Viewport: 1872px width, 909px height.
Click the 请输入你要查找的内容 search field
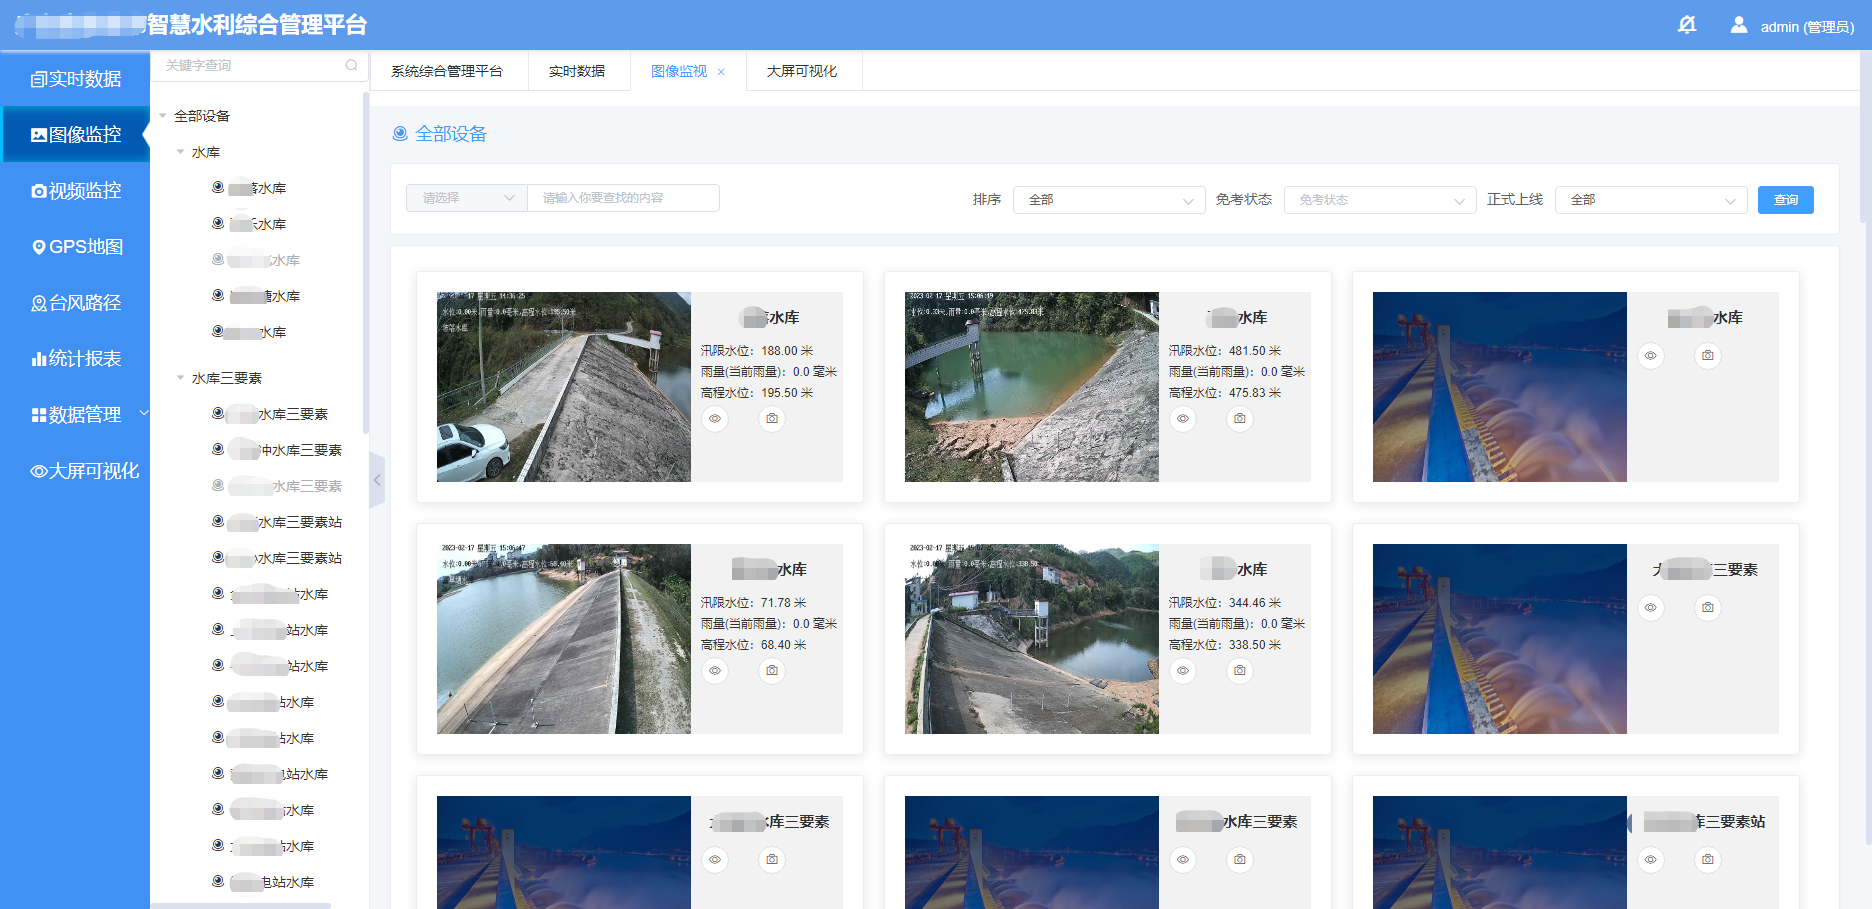(x=623, y=198)
